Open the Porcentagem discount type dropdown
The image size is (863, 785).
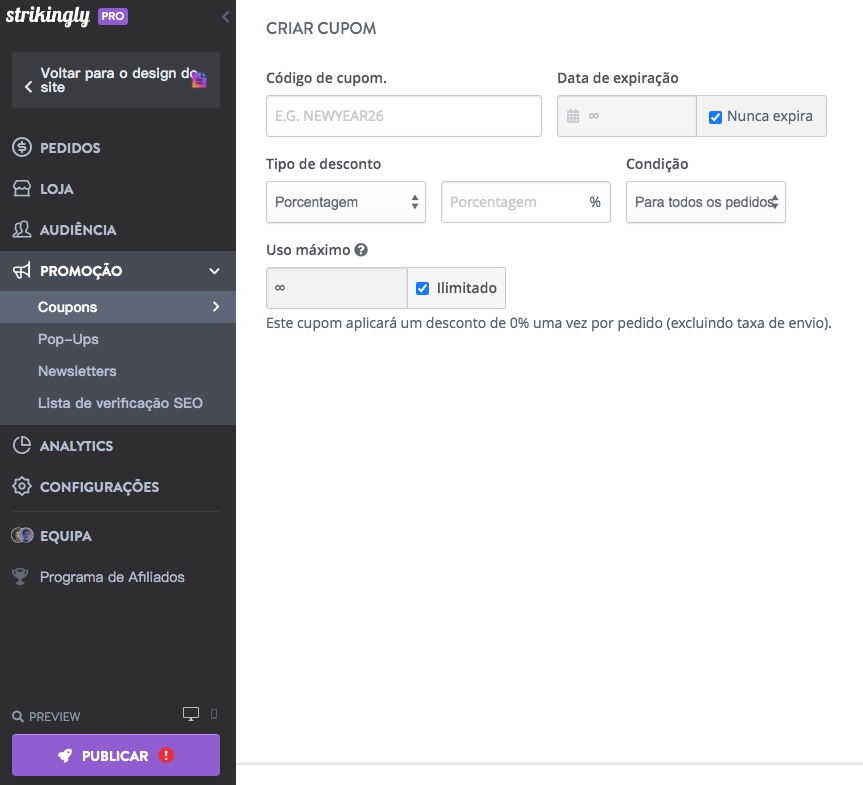(x=346, y=202)
